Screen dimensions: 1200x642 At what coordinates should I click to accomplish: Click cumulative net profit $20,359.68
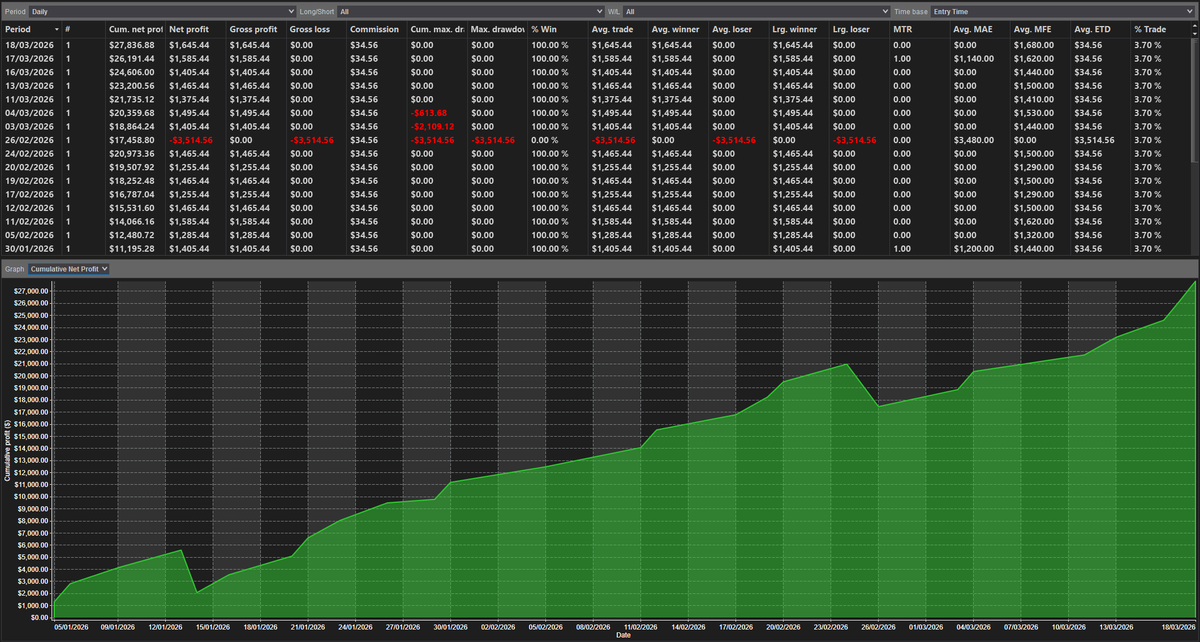pos(132,113)
